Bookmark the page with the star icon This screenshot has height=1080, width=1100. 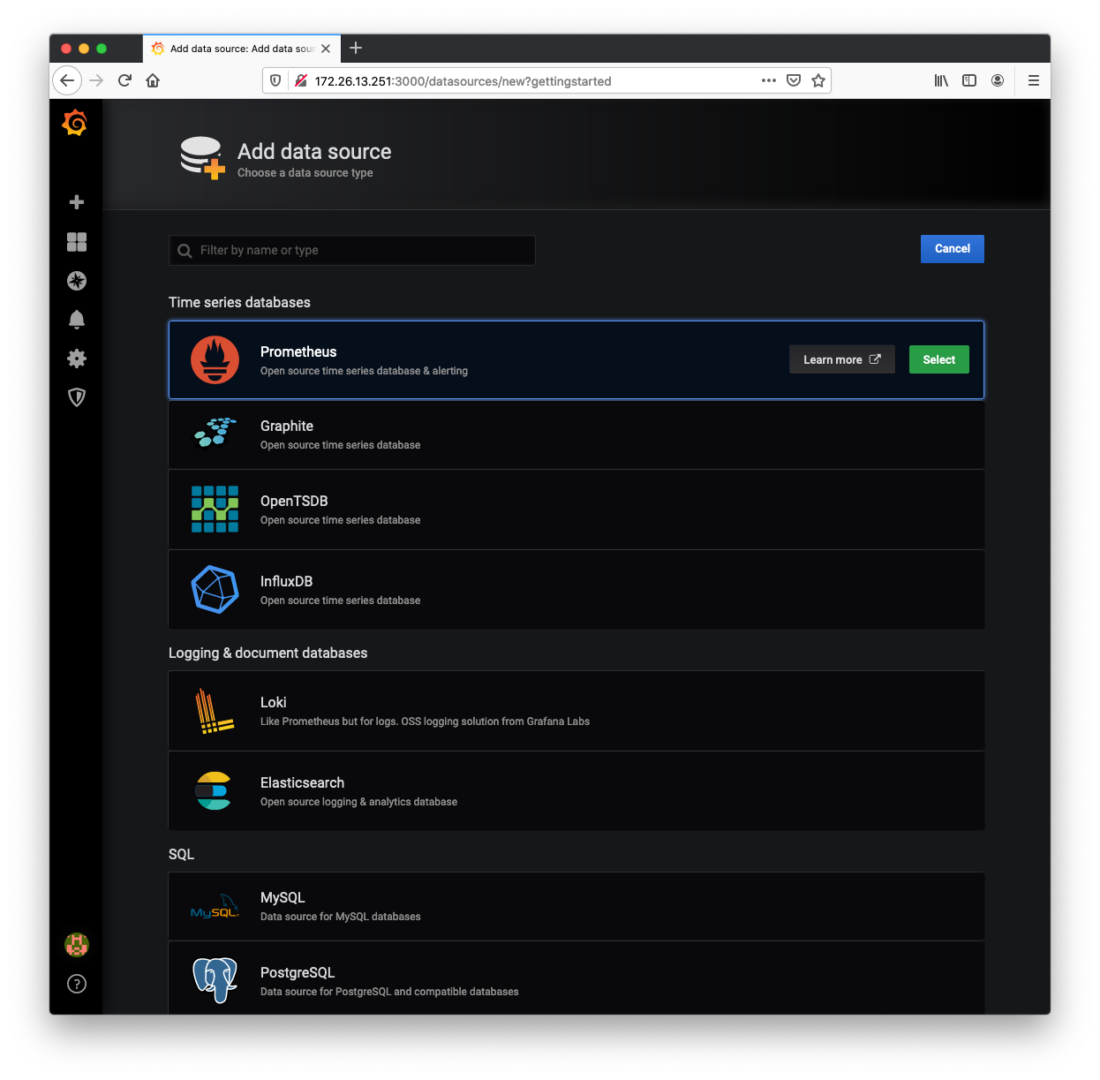[818, 80]
